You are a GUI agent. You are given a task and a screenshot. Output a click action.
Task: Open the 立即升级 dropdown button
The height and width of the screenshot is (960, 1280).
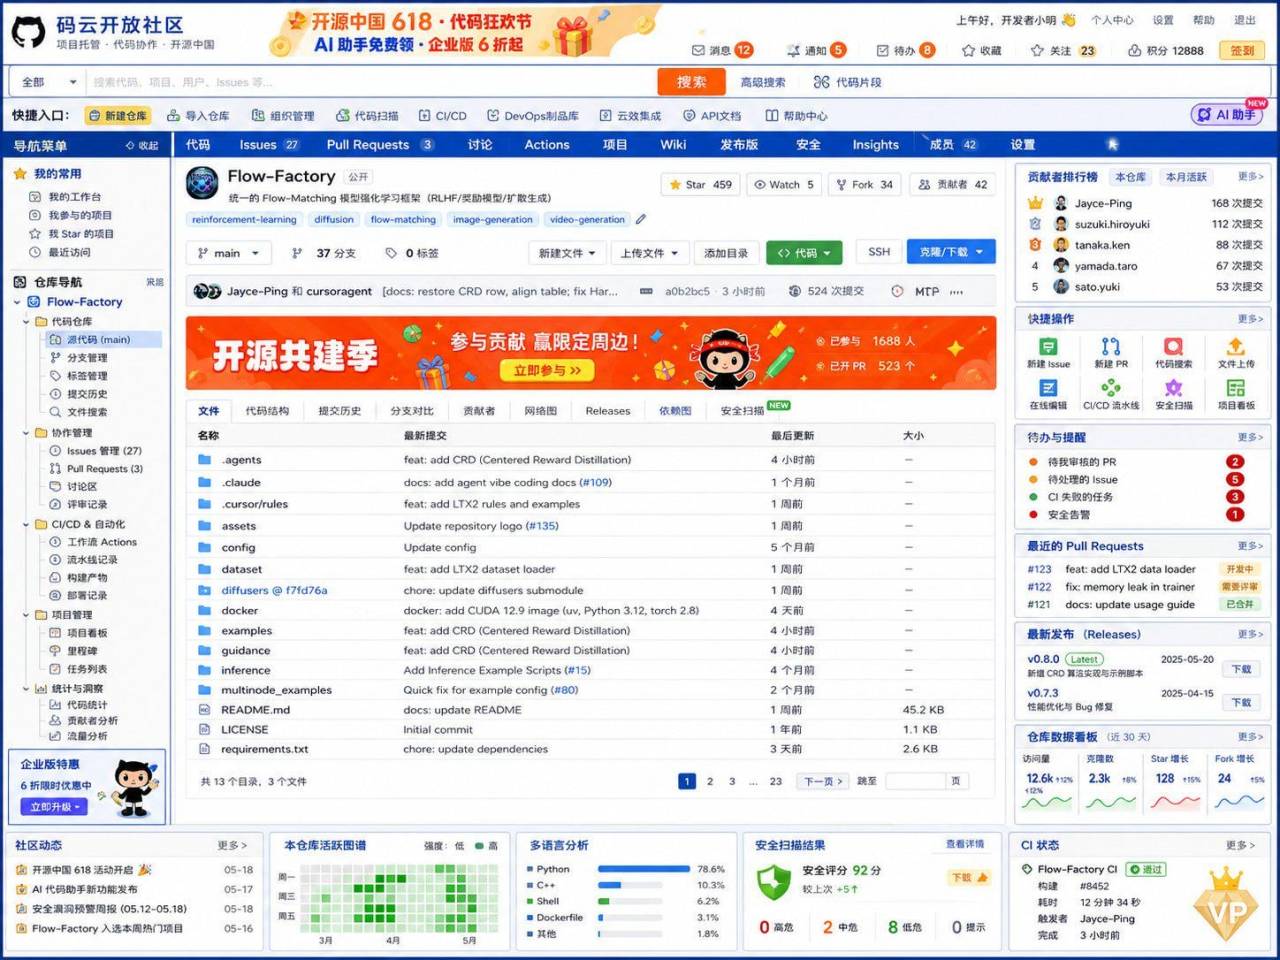coord(56,807)
